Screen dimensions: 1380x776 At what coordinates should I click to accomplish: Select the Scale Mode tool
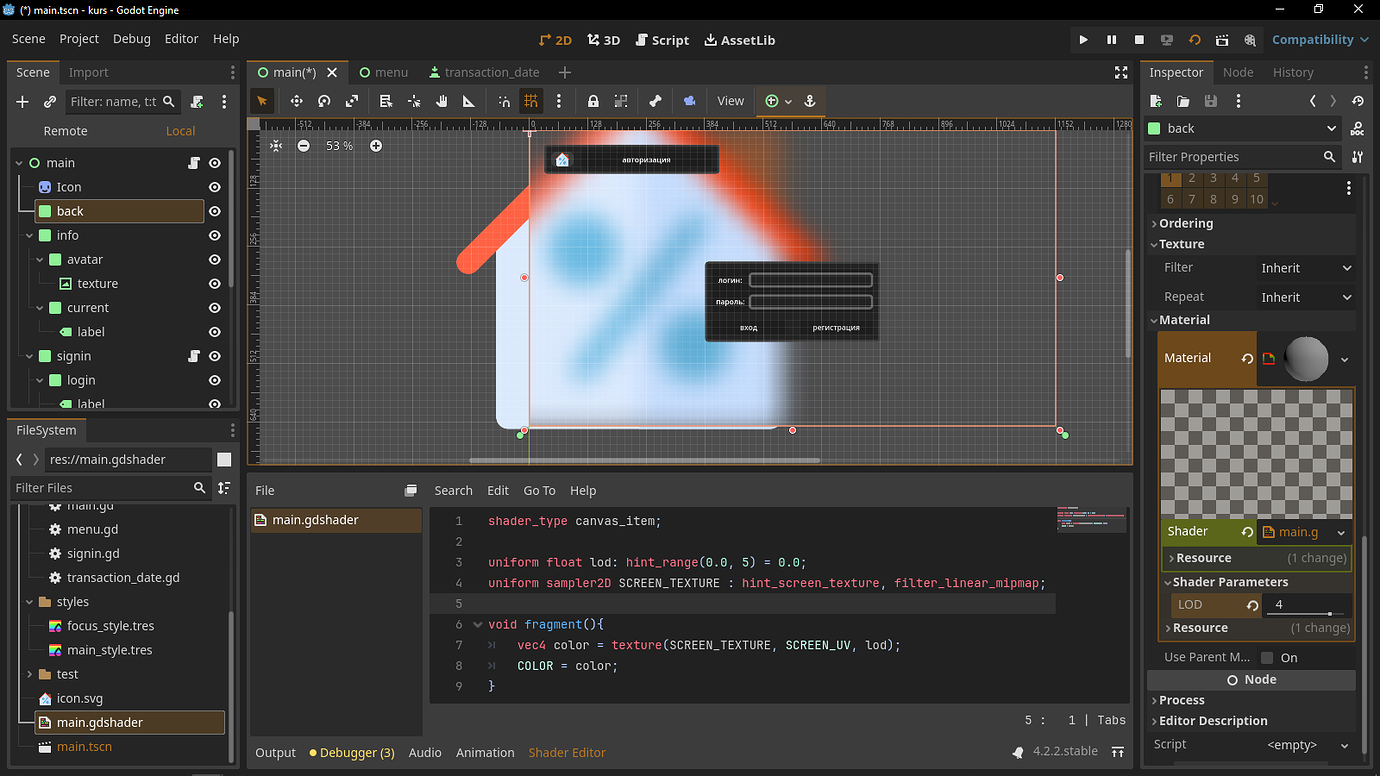pos(352,101)
